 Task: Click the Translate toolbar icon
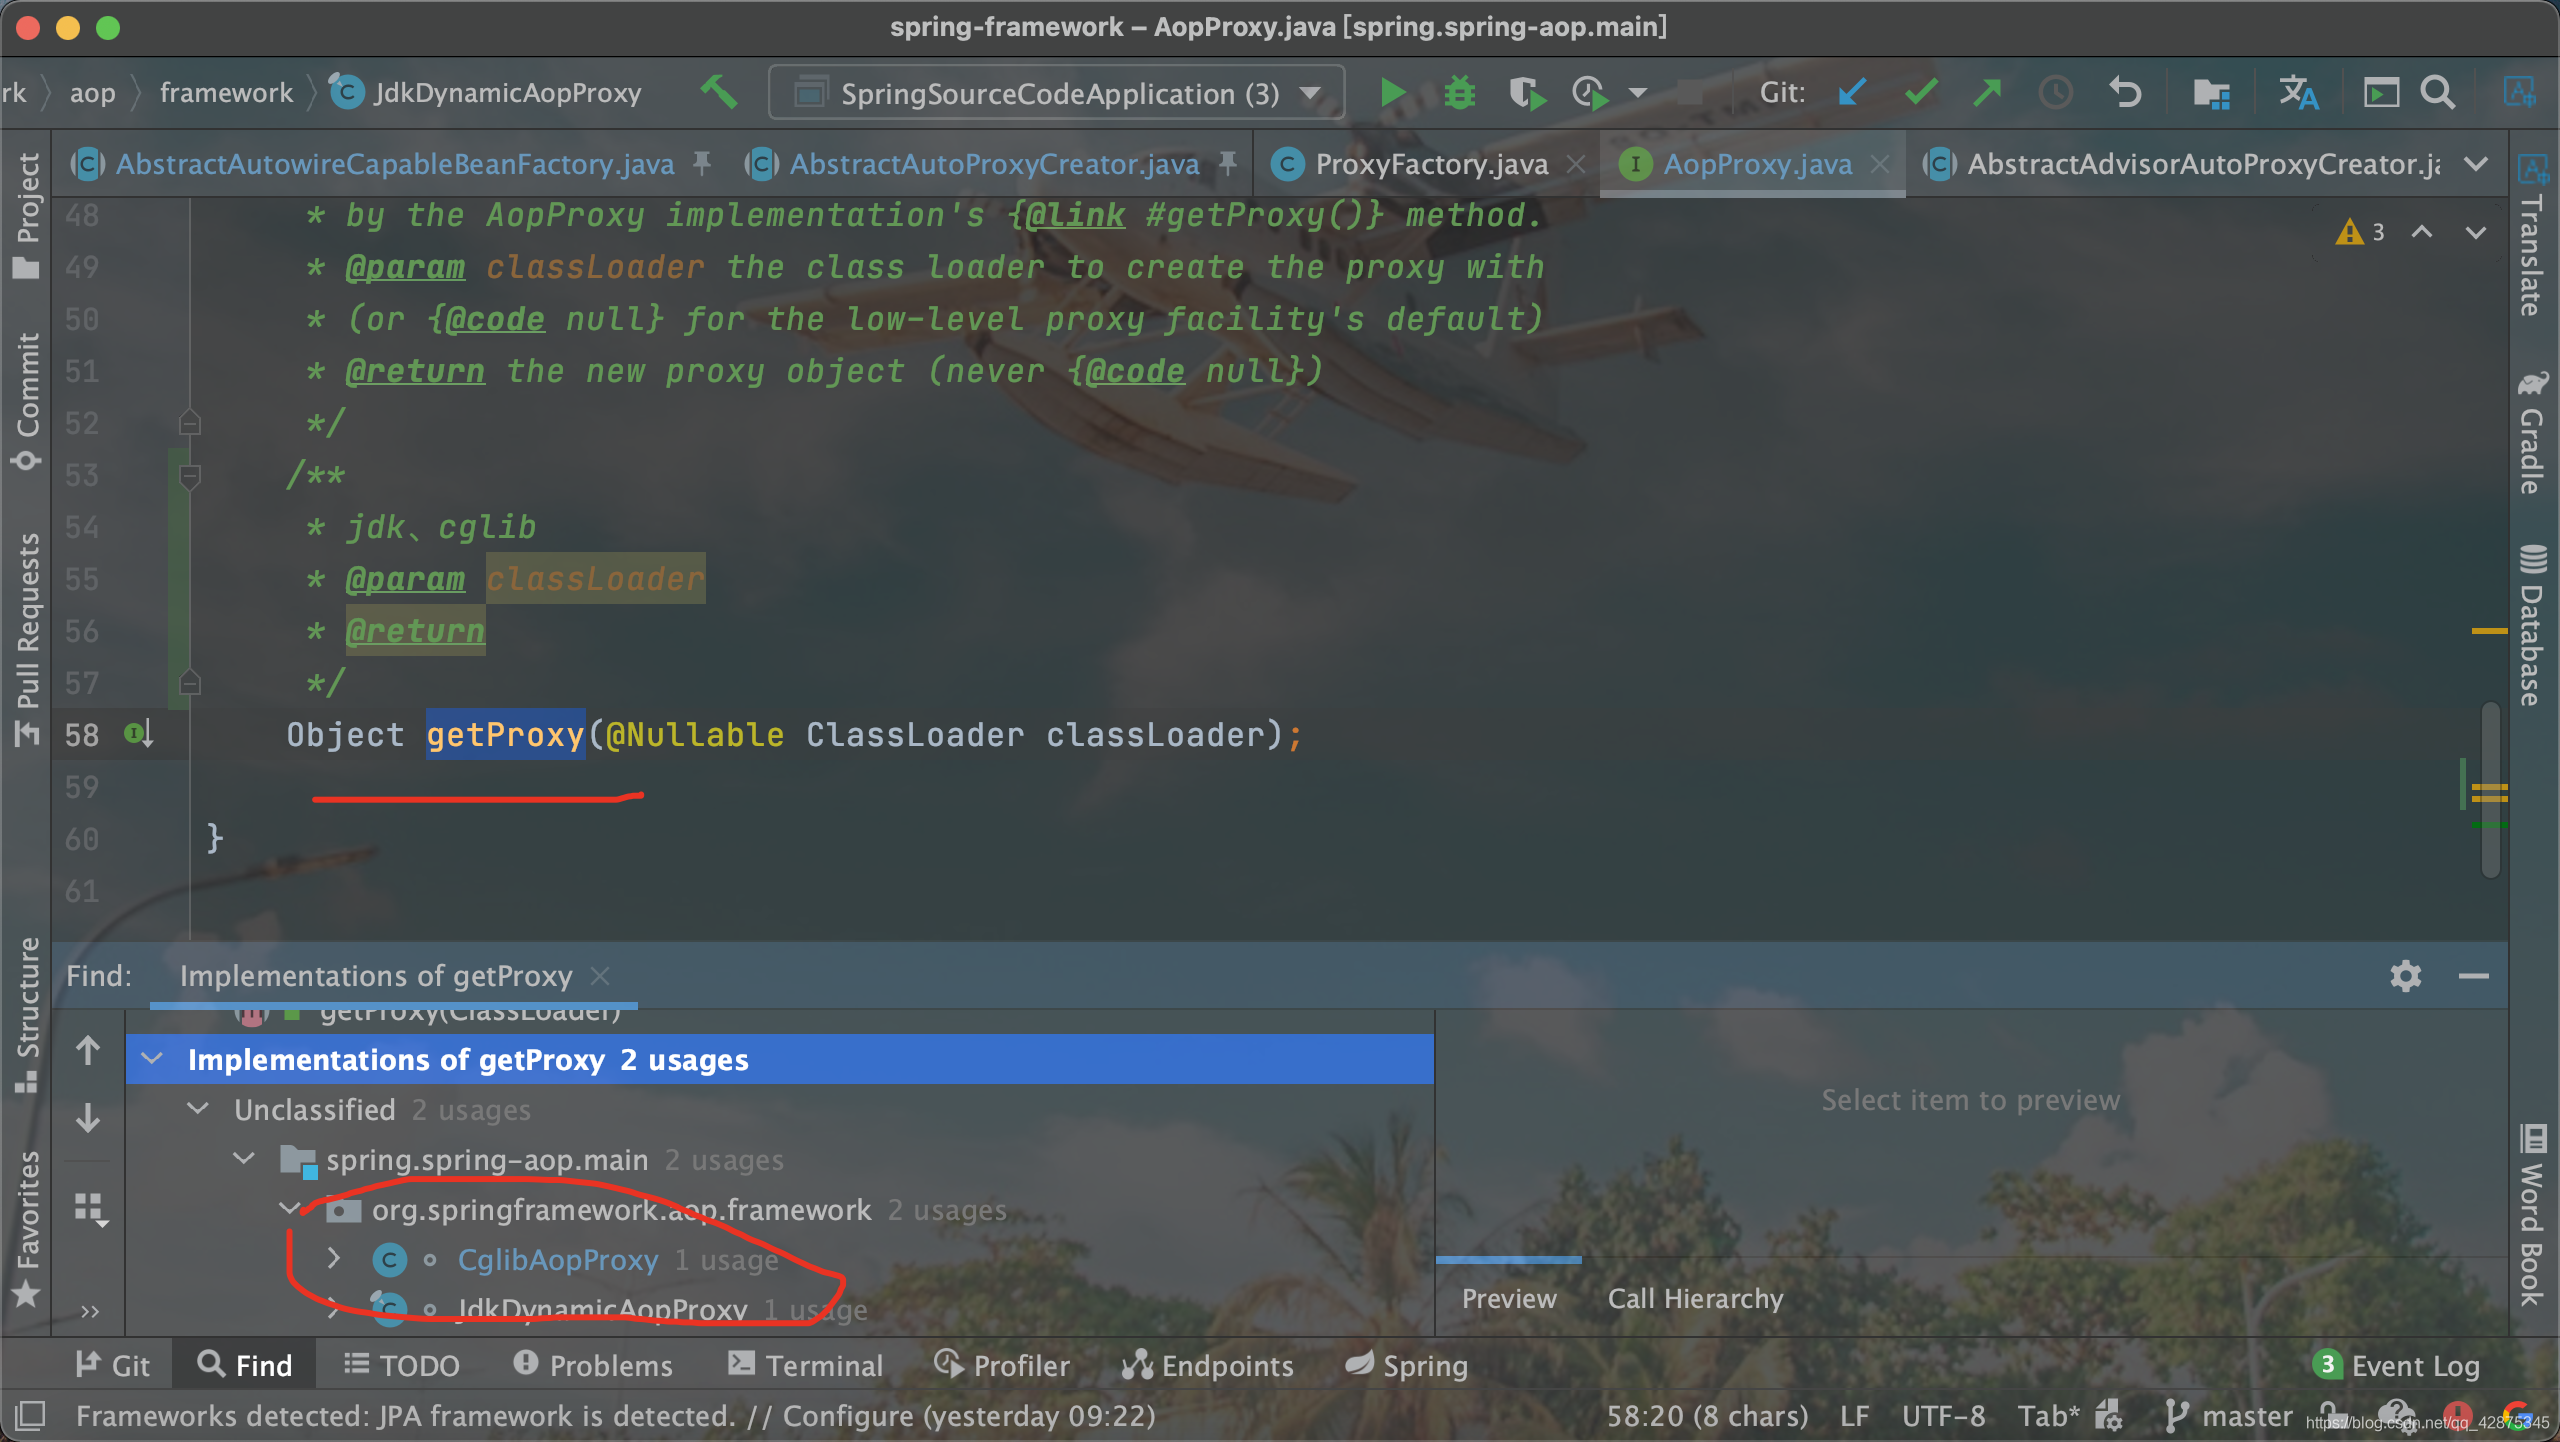pos(2298,93)
